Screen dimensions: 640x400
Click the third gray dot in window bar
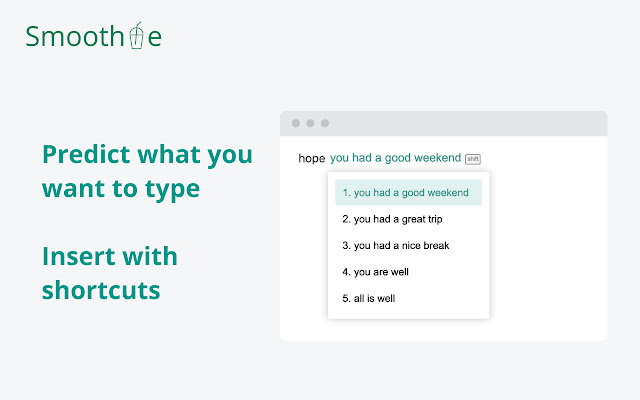tap(325, 123)
